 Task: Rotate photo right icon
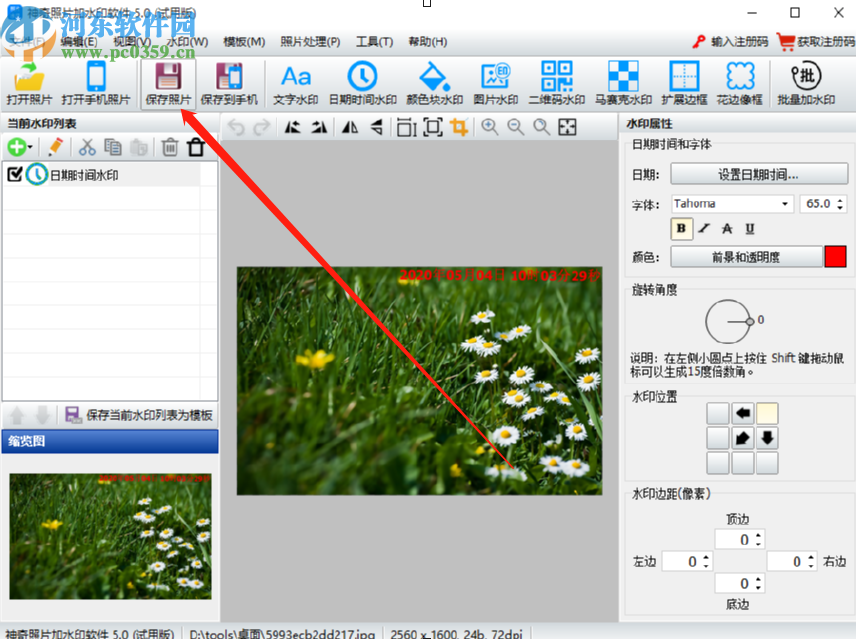[x=319, y=127]
